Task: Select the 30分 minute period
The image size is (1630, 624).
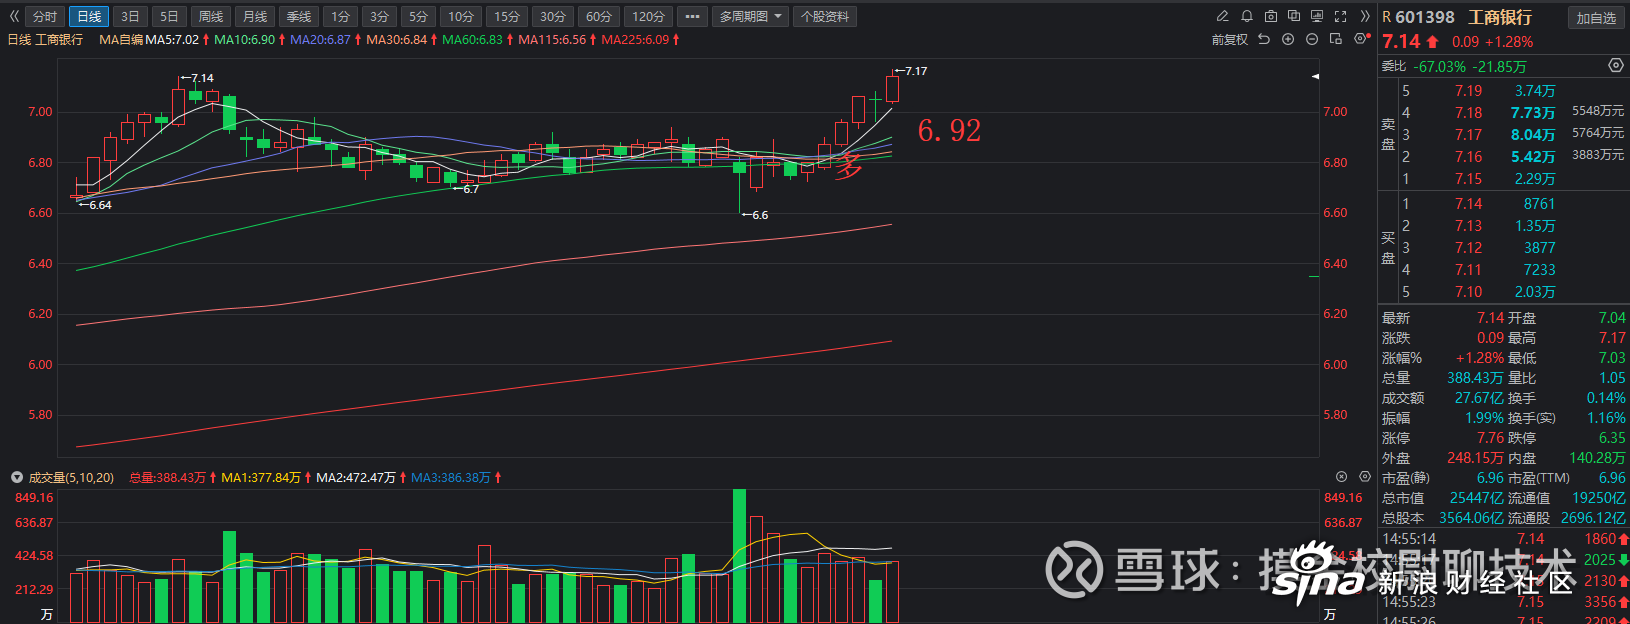Action: [x=553, y=16]
